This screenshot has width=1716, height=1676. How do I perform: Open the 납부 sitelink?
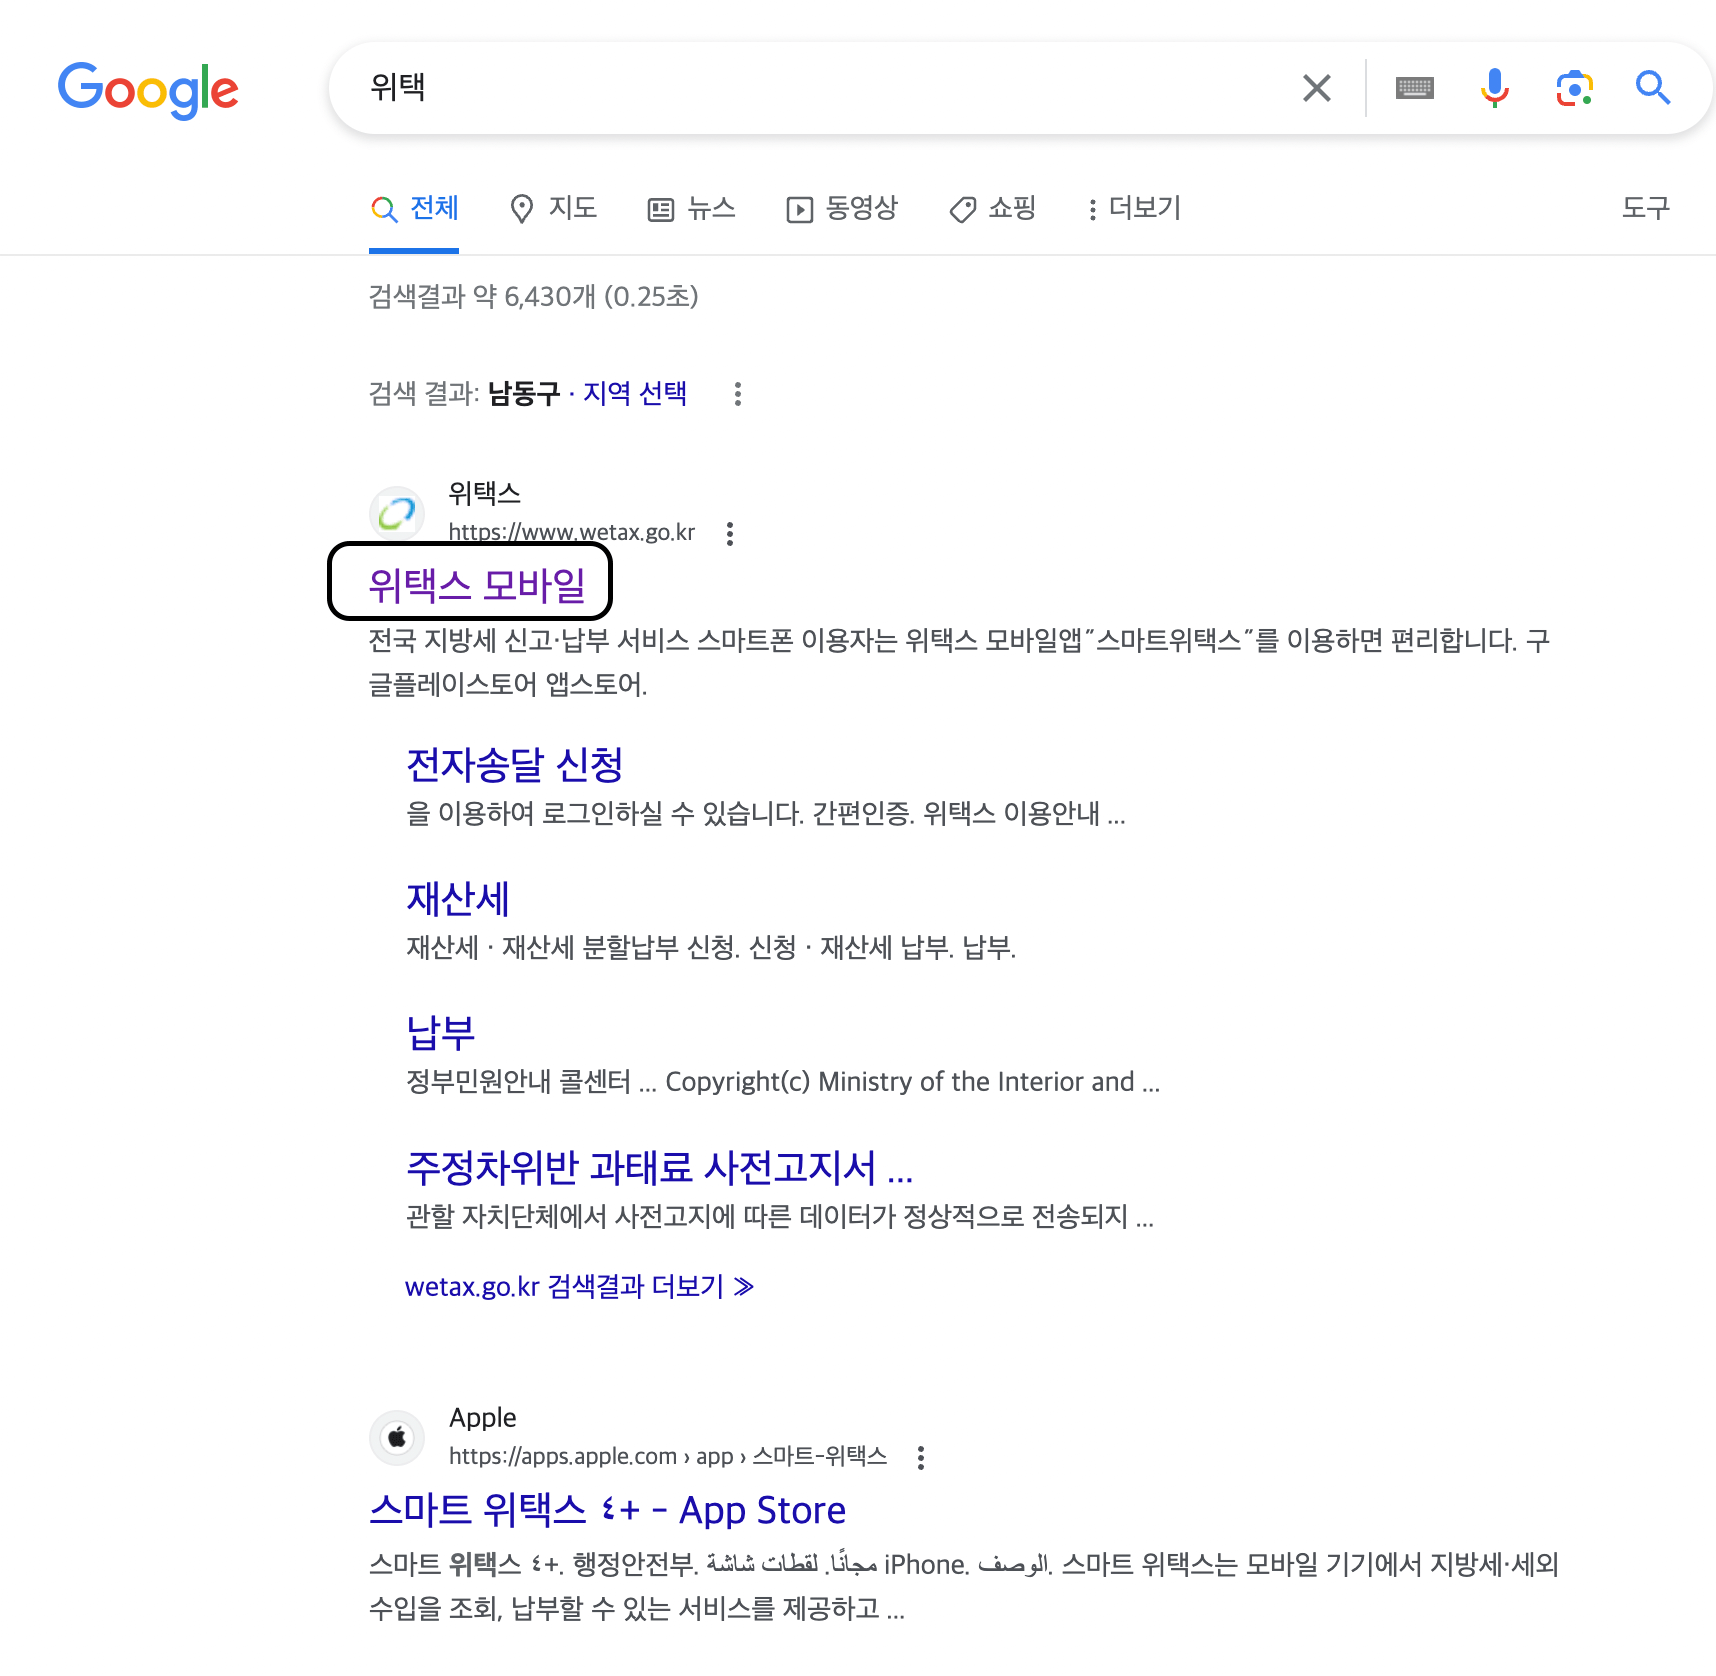point(440,1033)
